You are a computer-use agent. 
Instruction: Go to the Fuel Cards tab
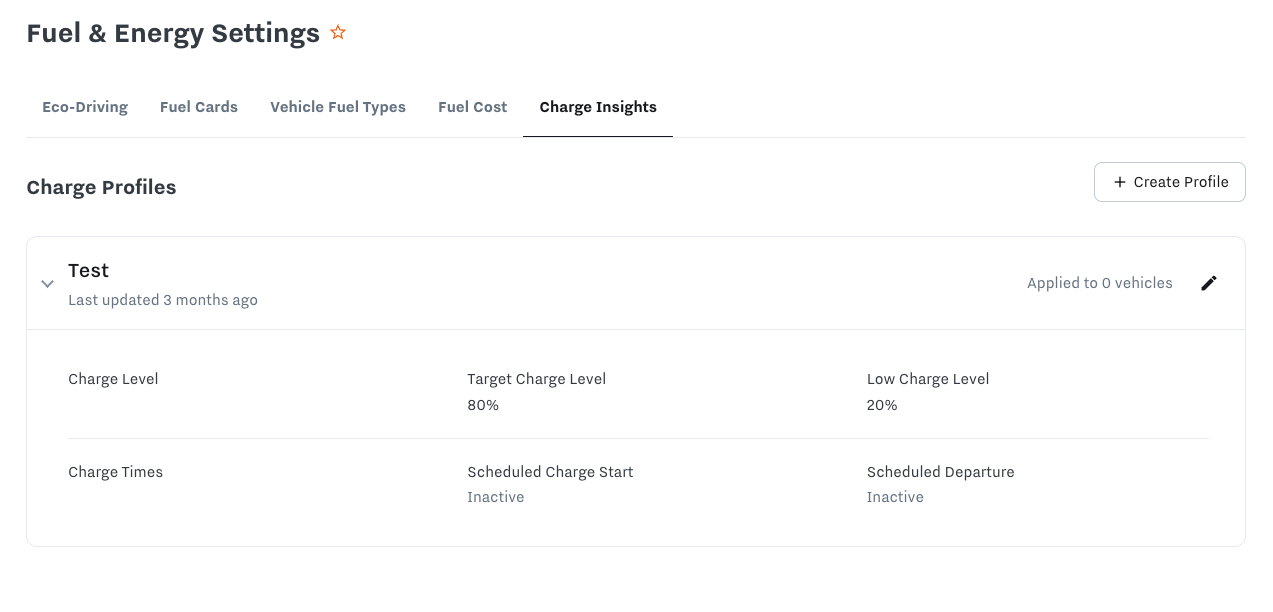coord(198,107)
